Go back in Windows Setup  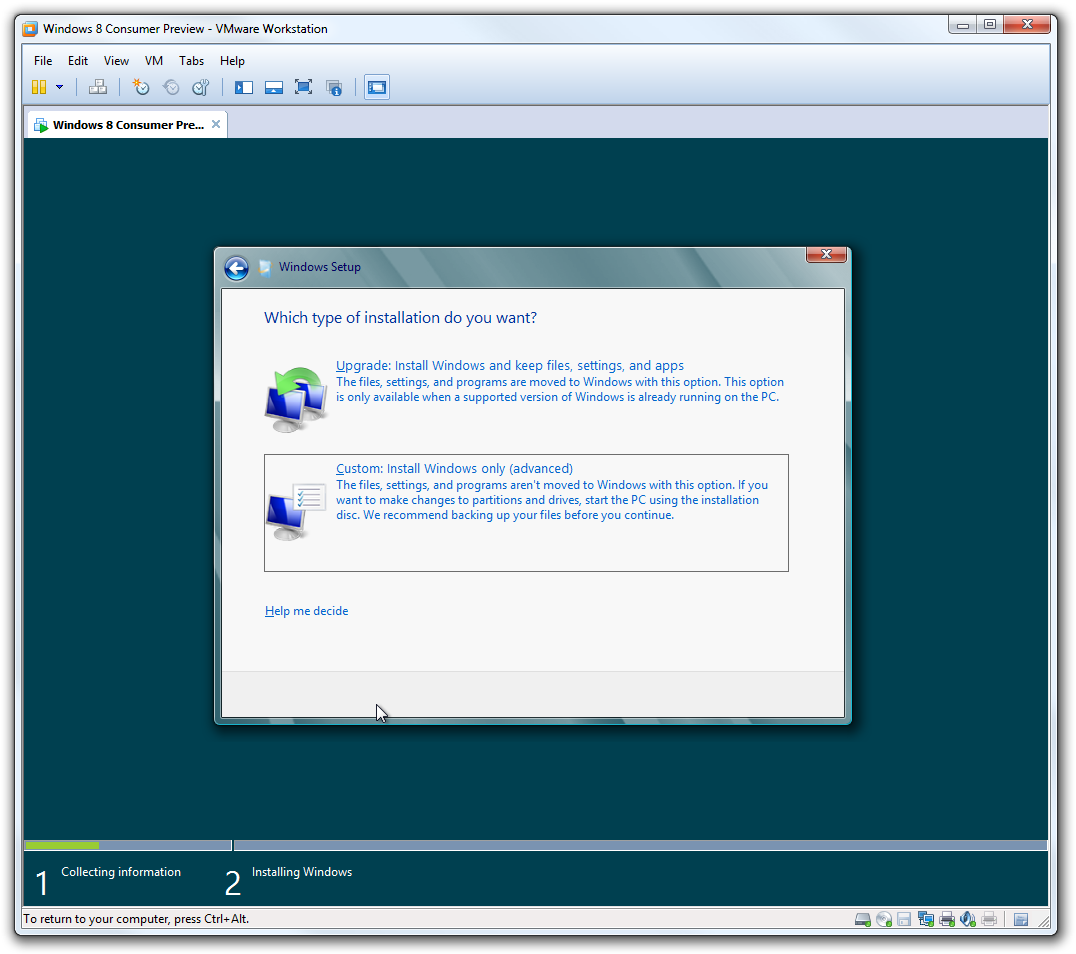(x=237, y=268)
